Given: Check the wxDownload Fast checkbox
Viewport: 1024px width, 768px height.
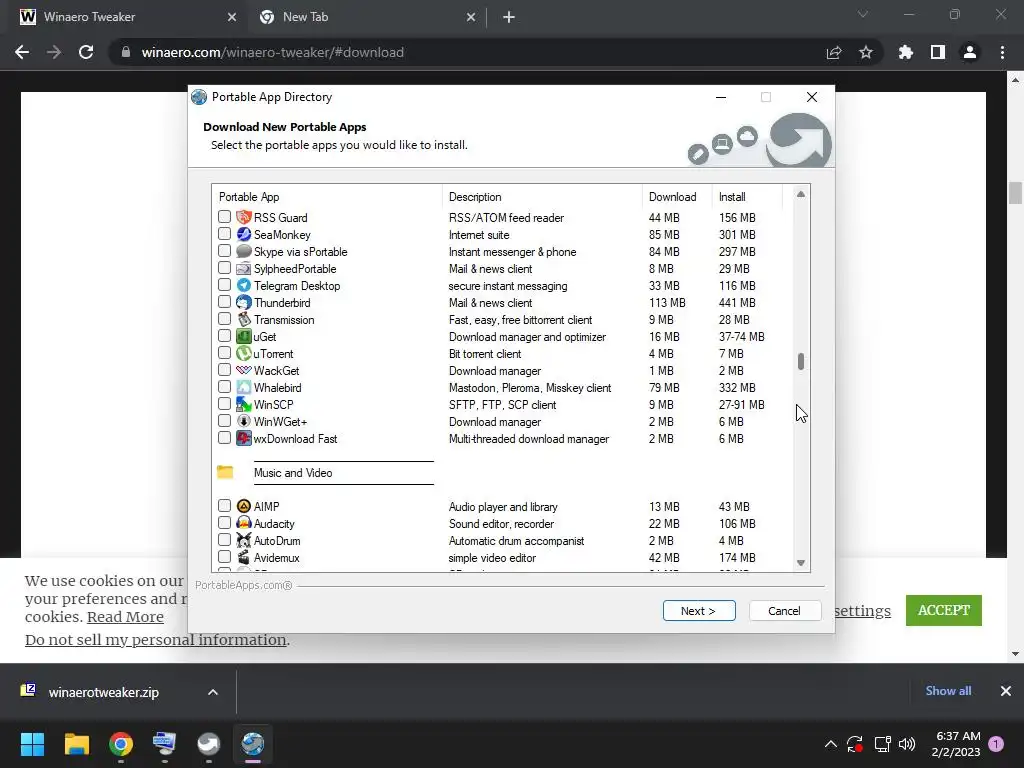Looking at the screenshot, I should (x=224, y=437).
